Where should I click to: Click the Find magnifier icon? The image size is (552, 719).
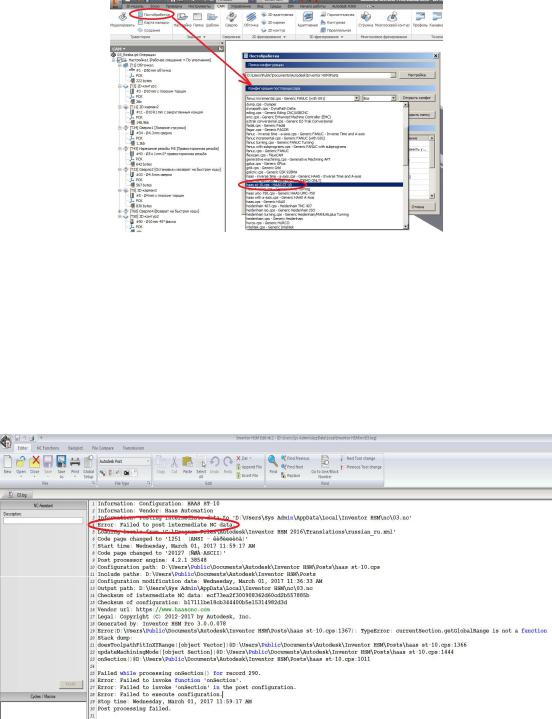[x=273, y=461]
